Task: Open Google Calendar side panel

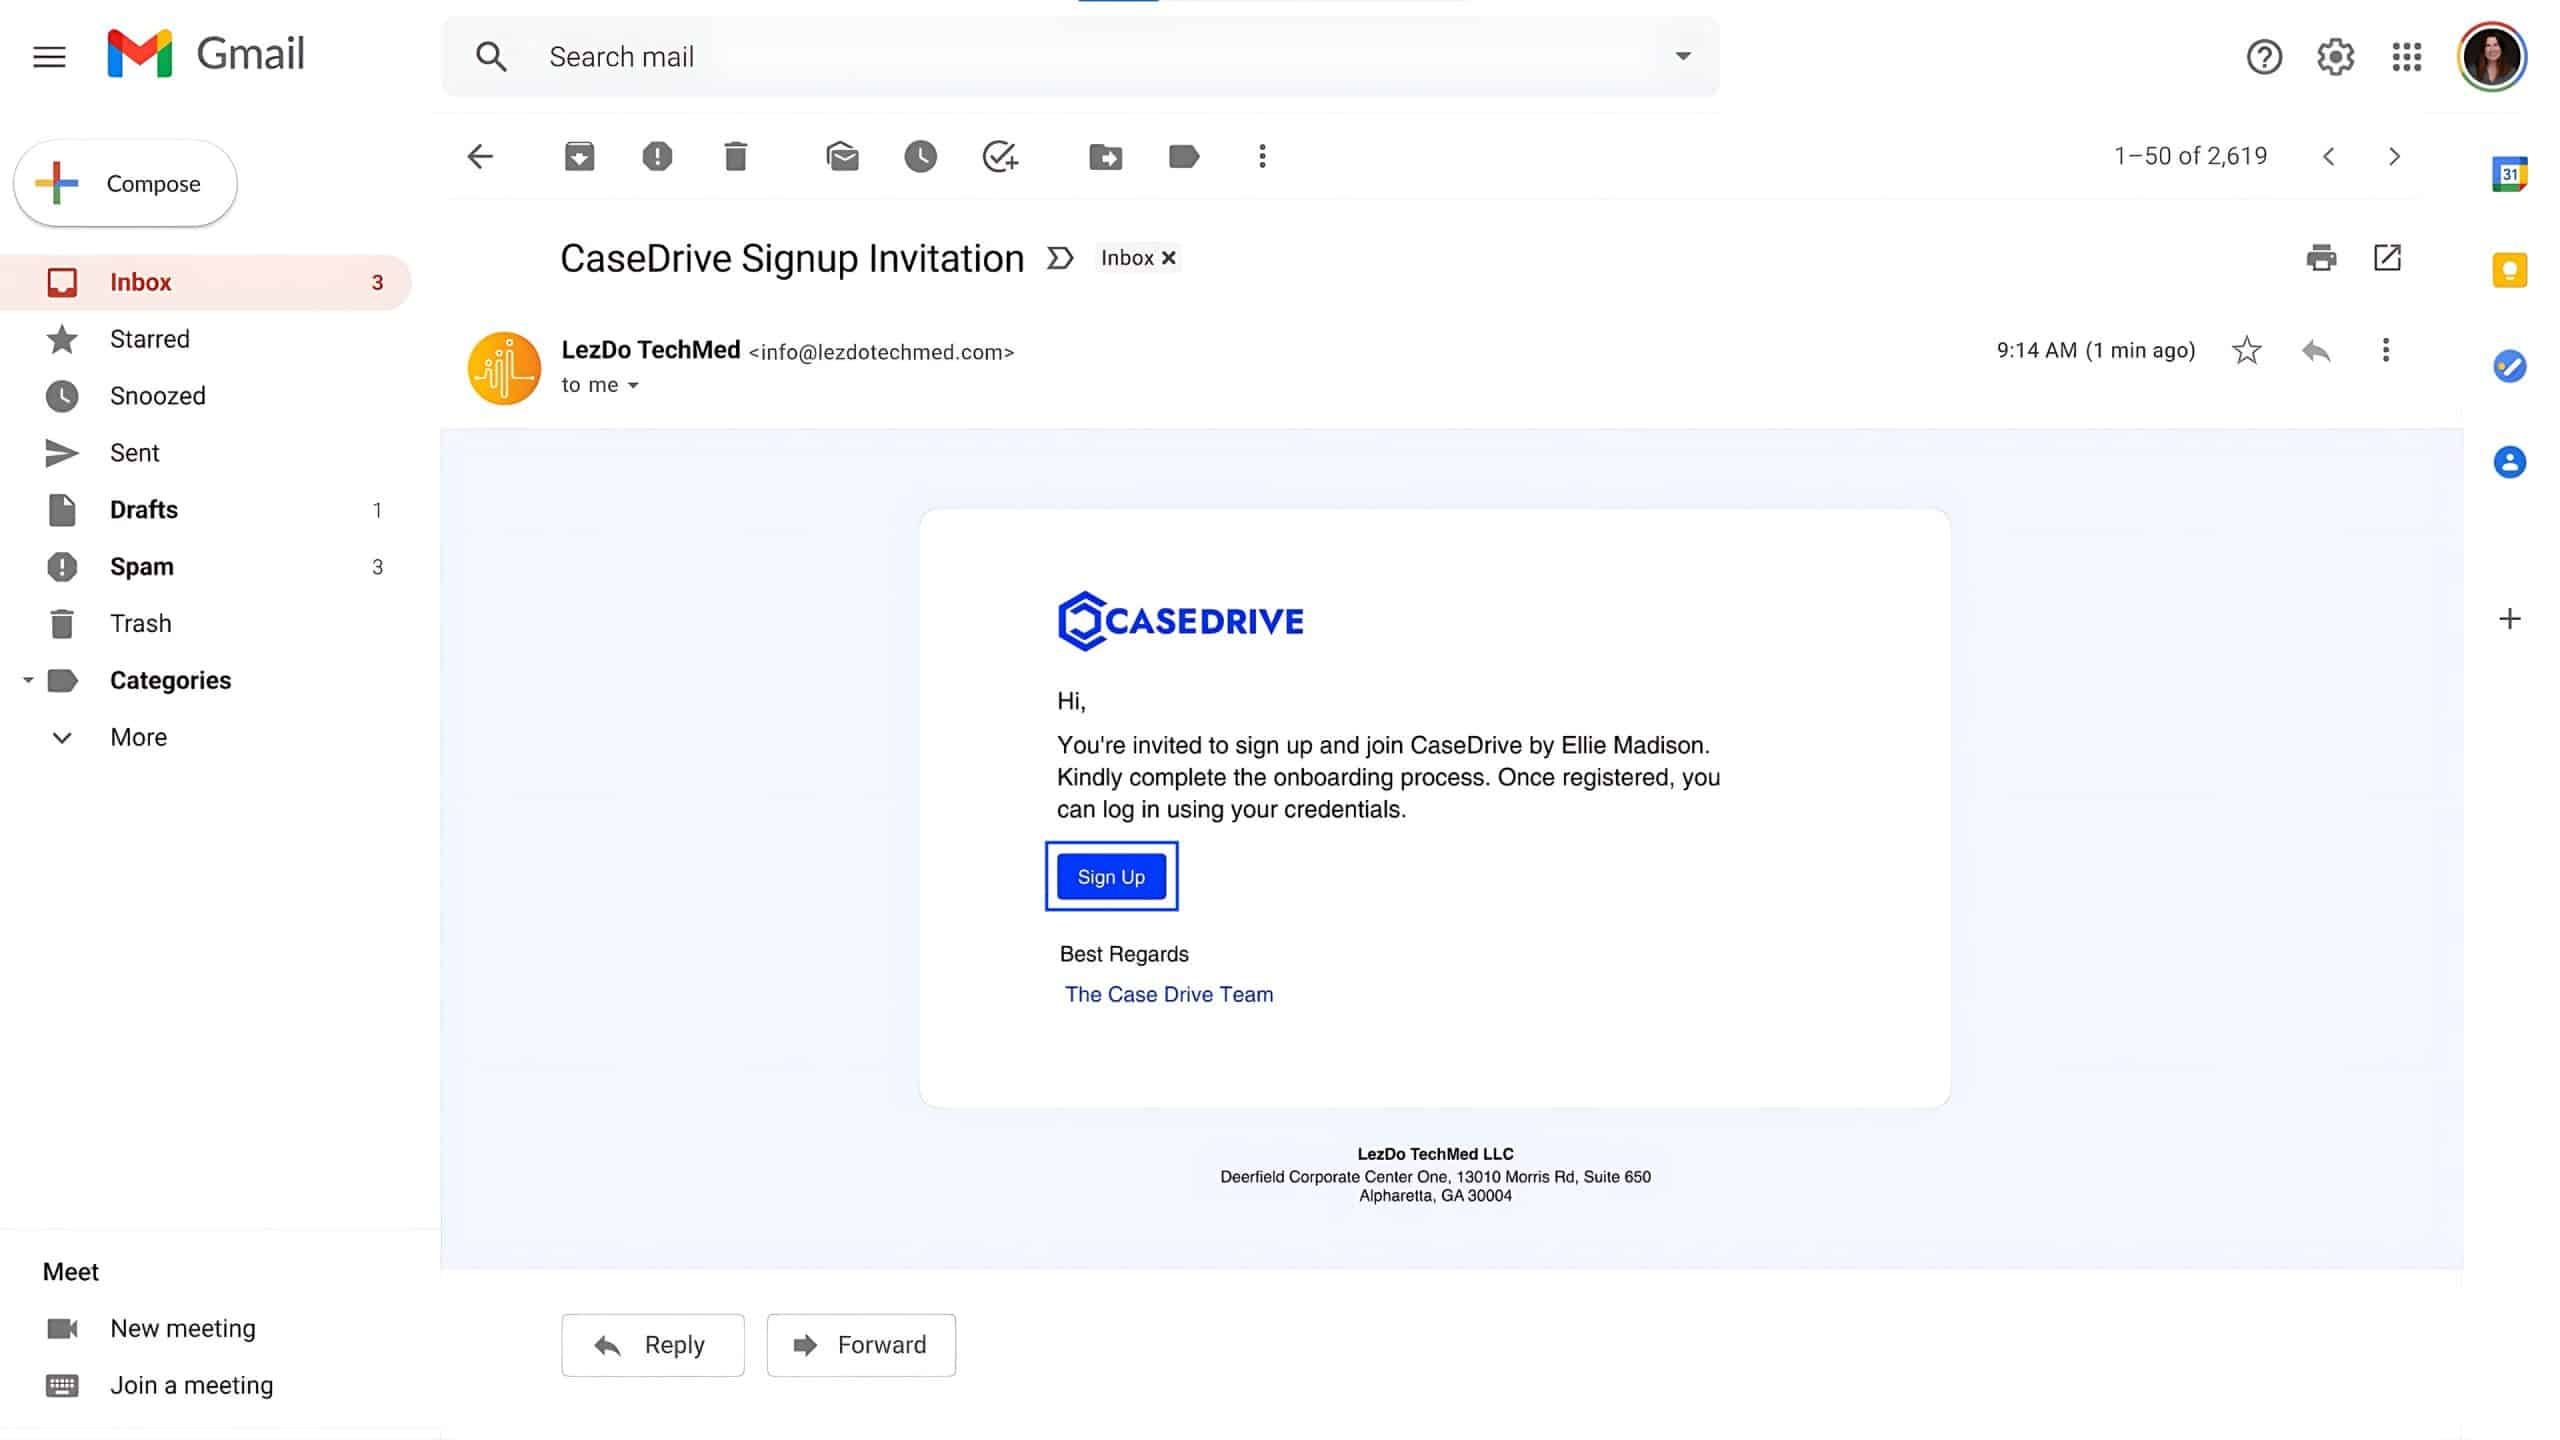Action: pyautogui.click(x=2509, y=174)
